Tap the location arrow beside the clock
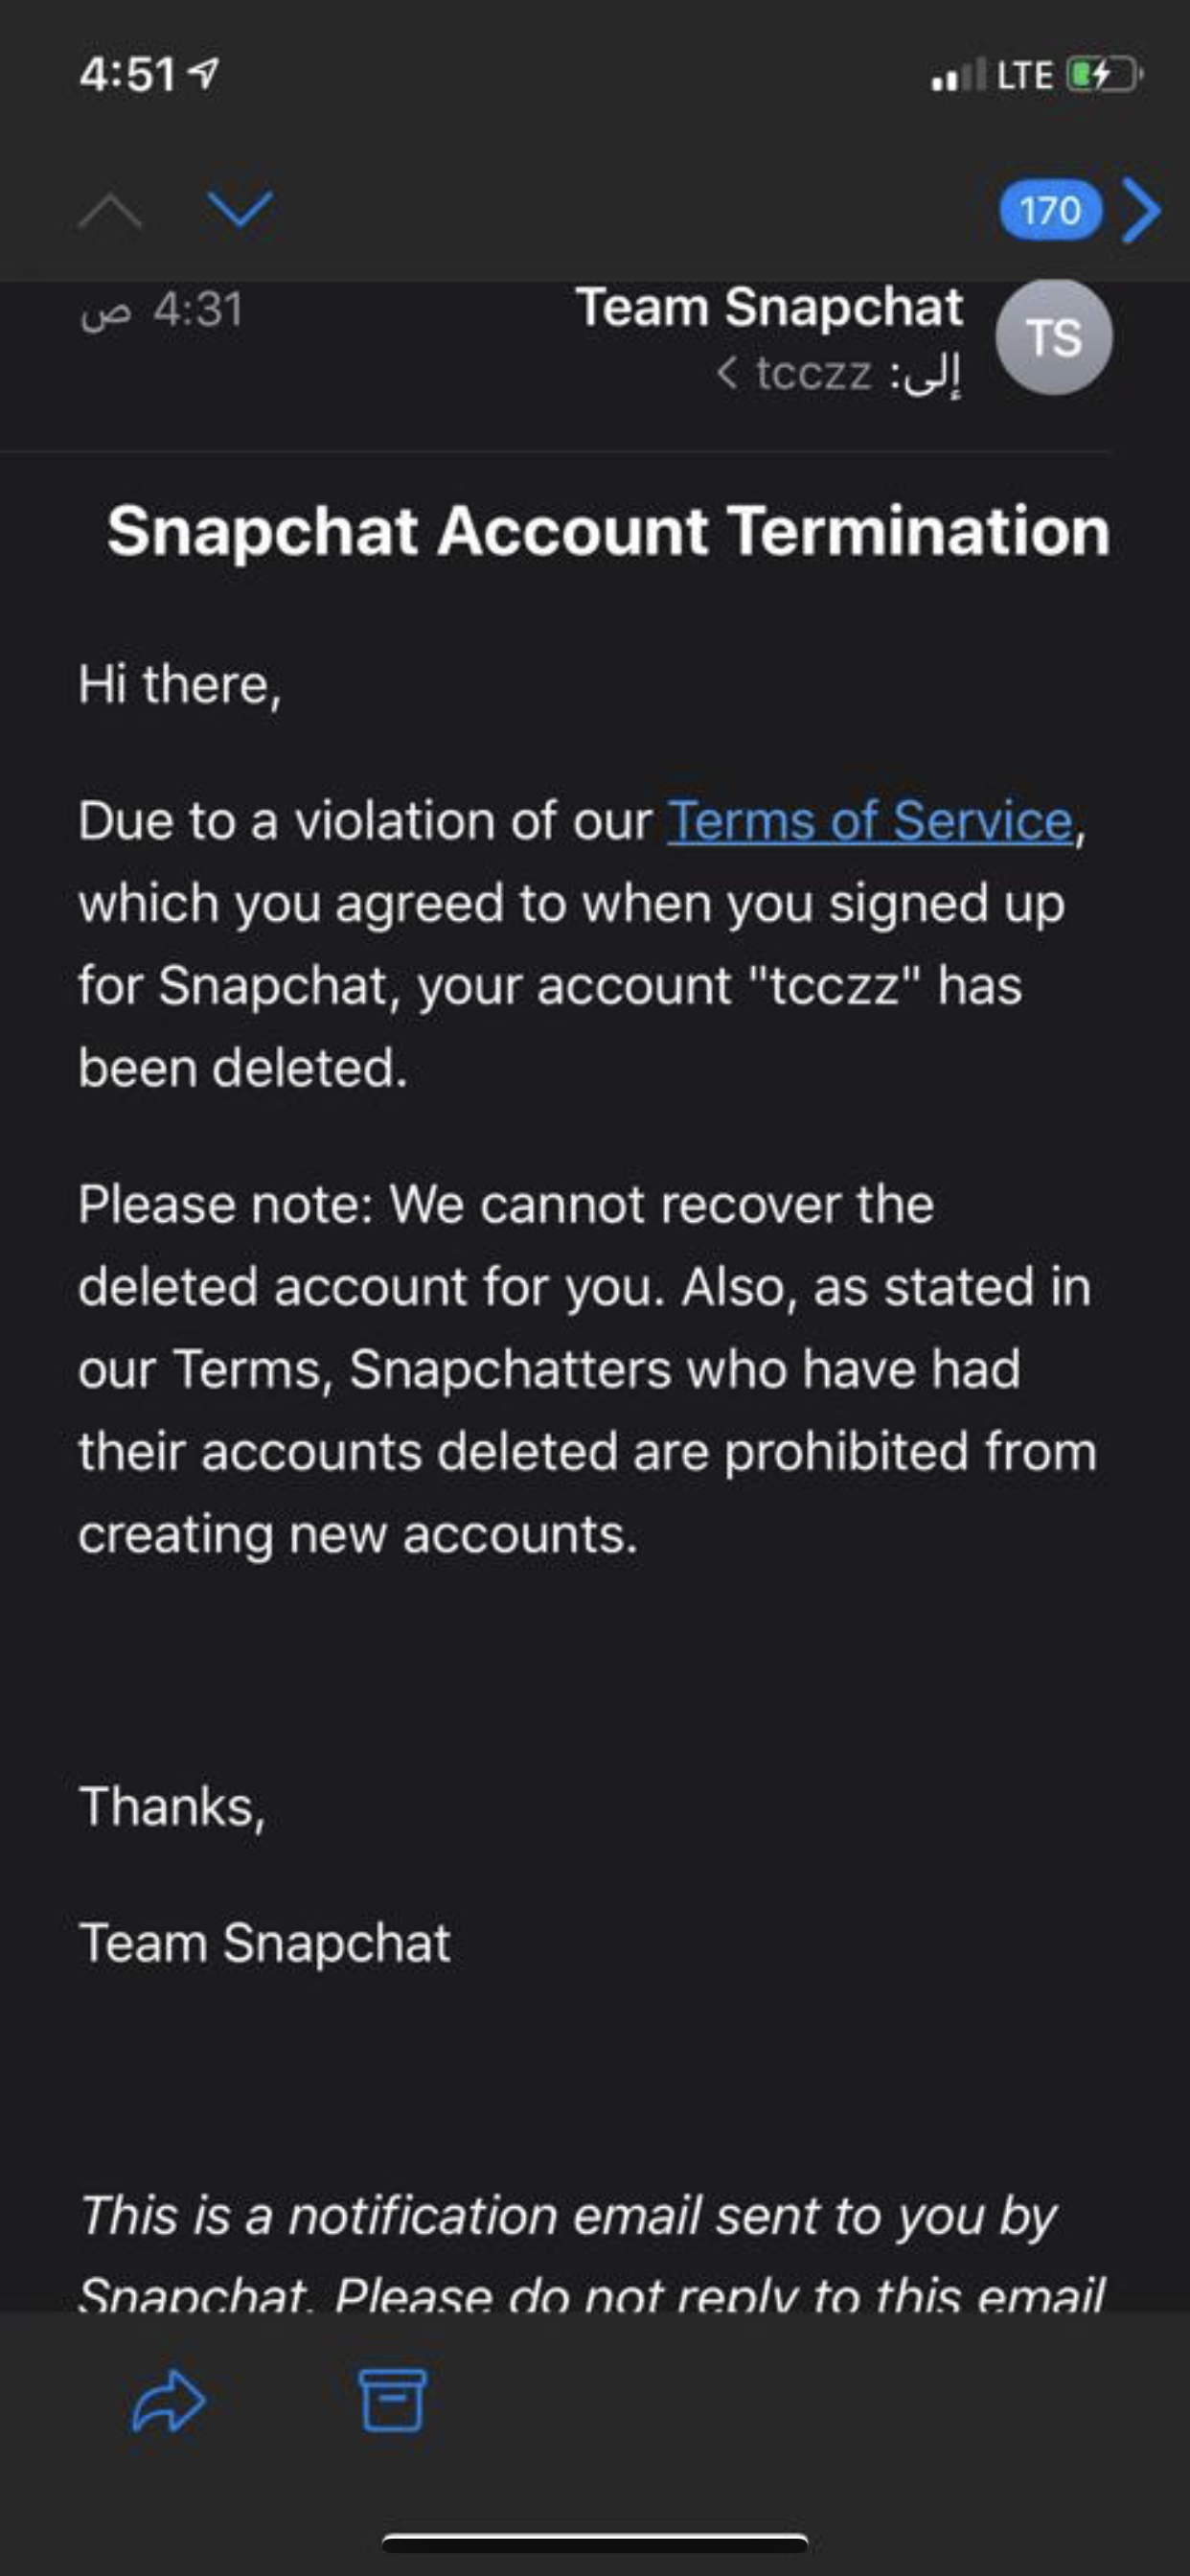This screenshot has height=2576, width=1190. pyautogui.click(x=204, y=73)
